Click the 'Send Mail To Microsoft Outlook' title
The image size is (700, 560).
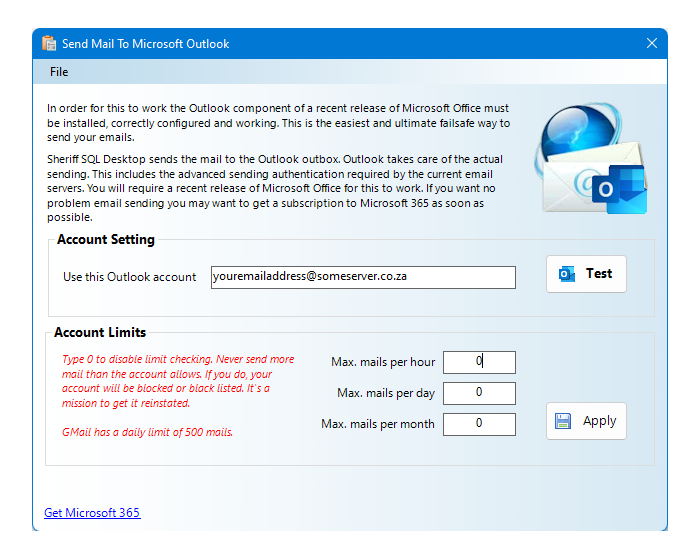pos(146,44)
